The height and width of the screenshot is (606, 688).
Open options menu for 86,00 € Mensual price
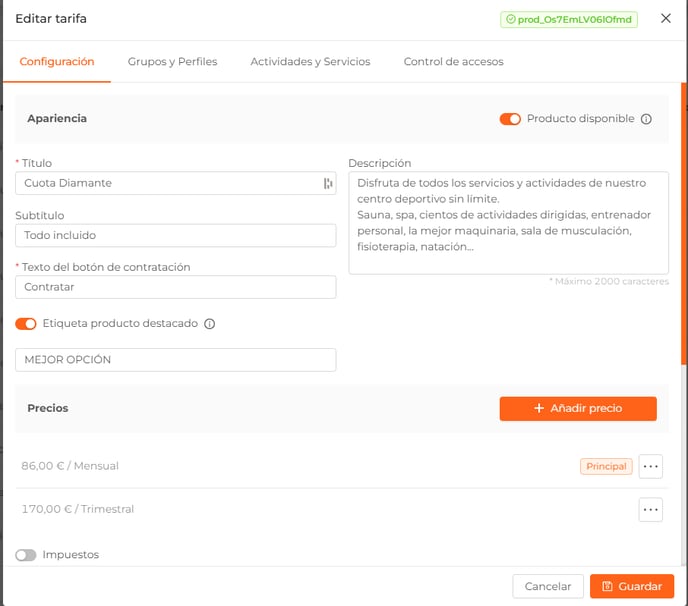(650, 466)
